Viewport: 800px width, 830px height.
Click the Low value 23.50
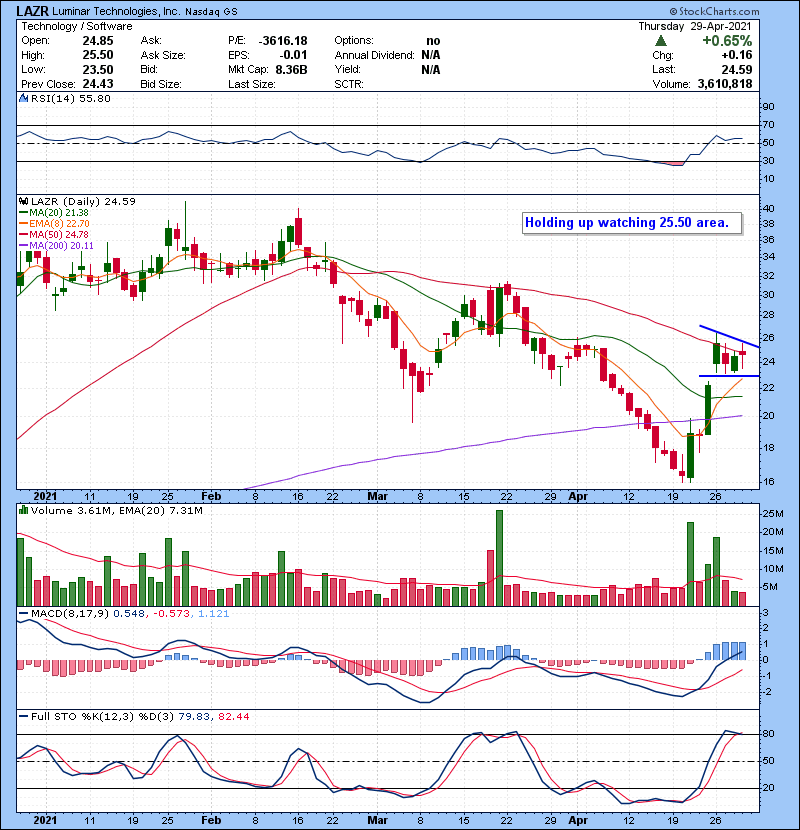point(98,70)
